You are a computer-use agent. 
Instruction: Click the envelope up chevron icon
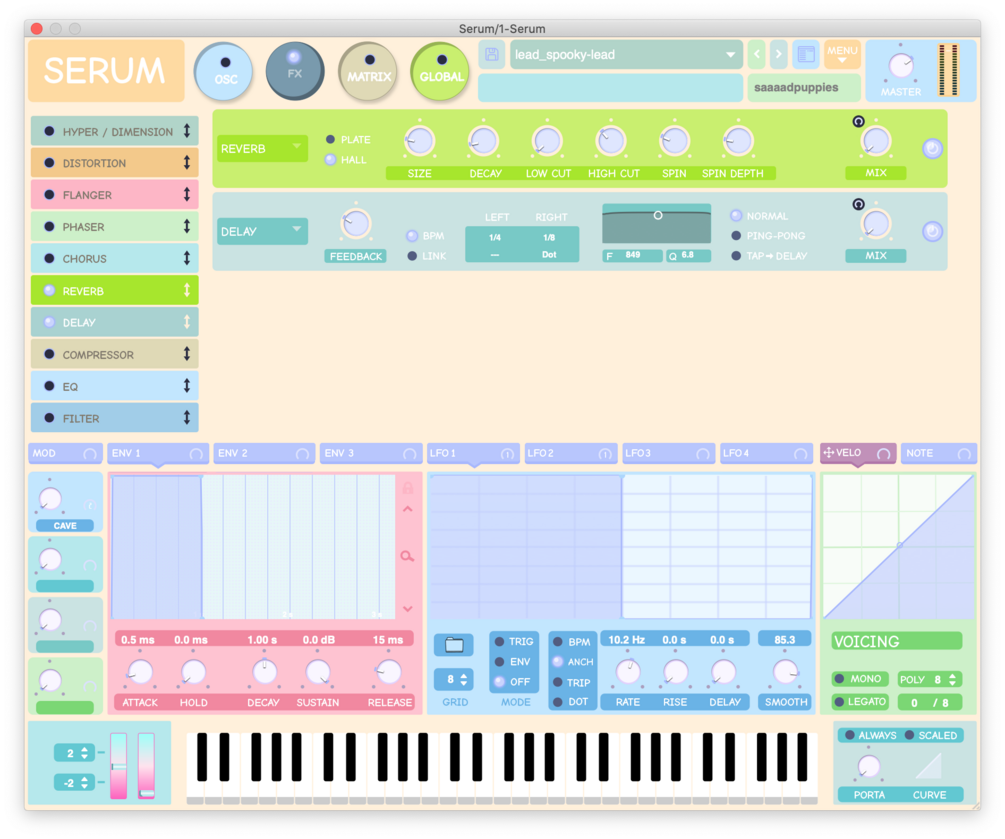(x=408, y=509)
